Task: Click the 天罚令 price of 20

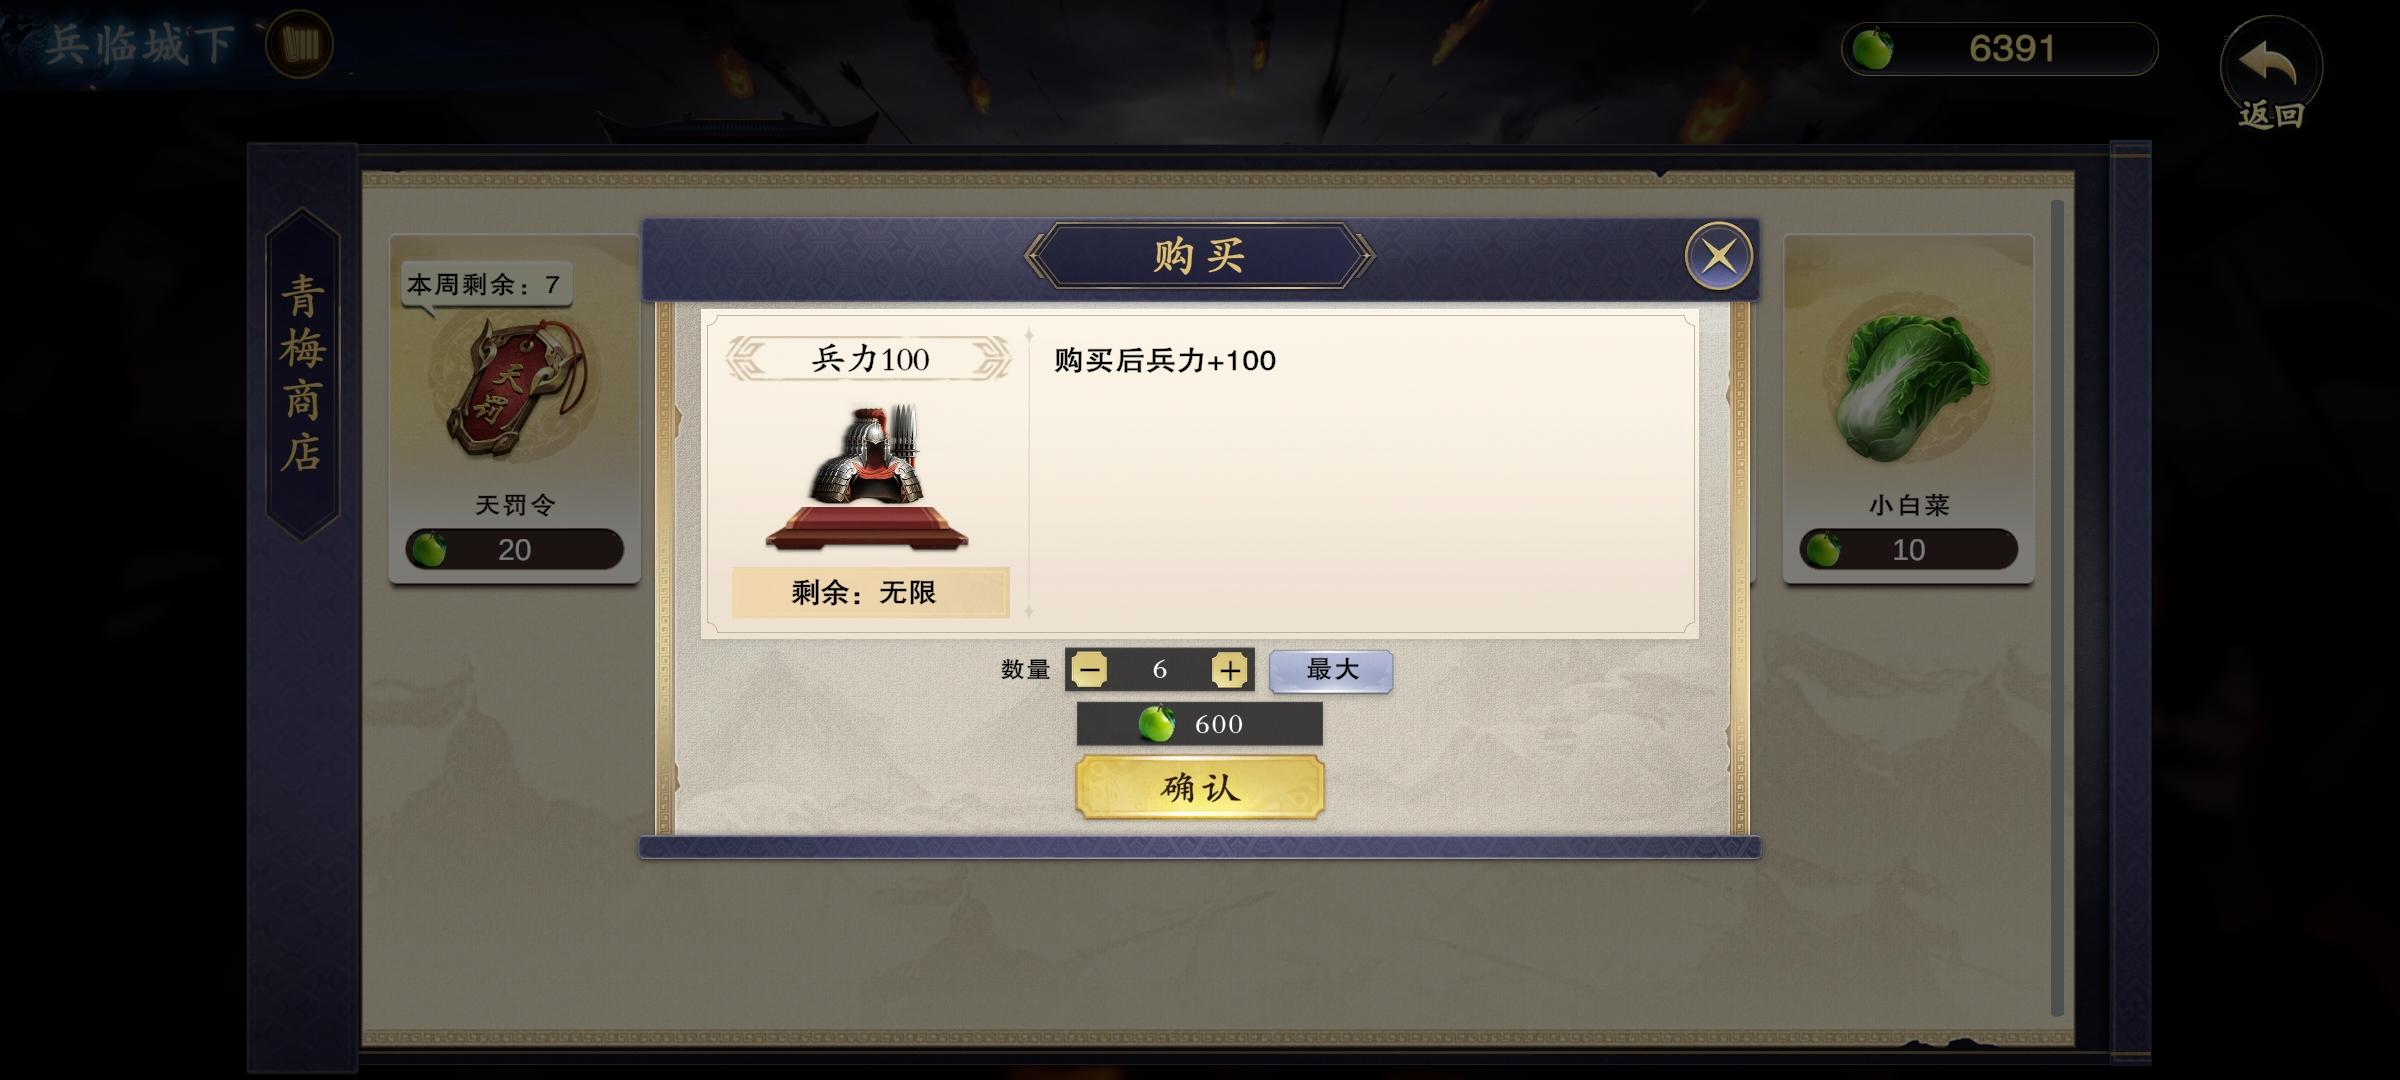Action: point(514,550)
